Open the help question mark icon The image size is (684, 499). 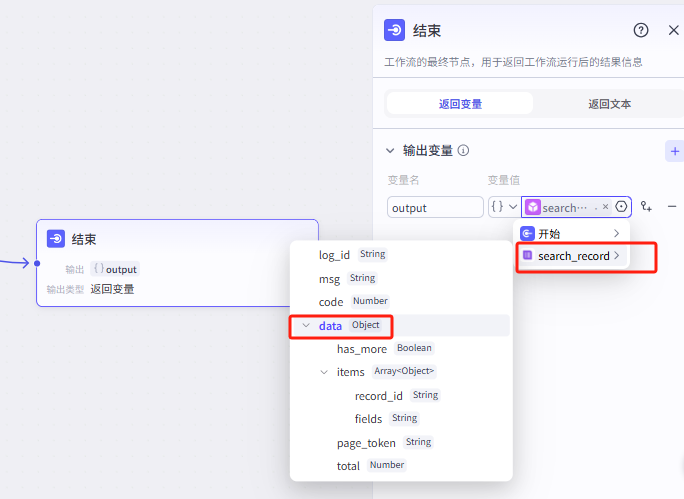click(641, 30)
